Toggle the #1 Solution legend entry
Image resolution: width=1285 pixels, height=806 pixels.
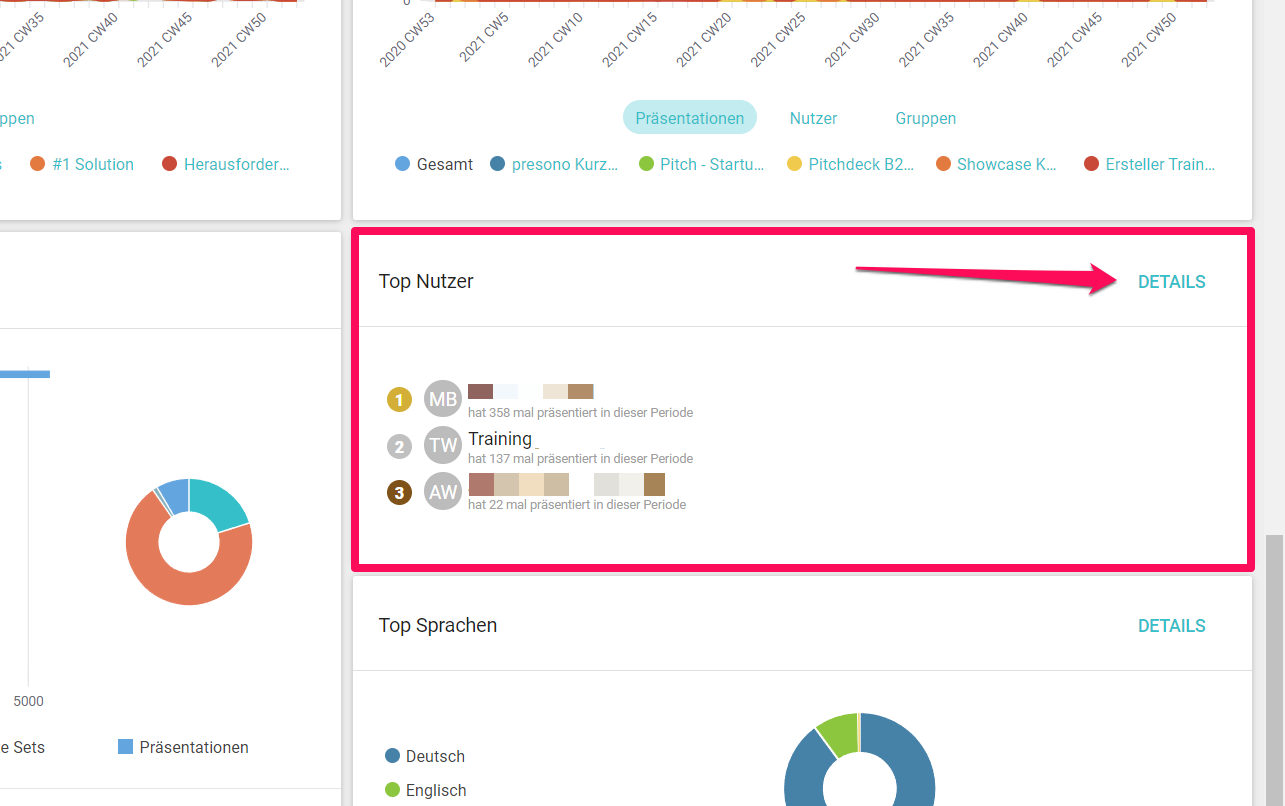tap(82, 164)
